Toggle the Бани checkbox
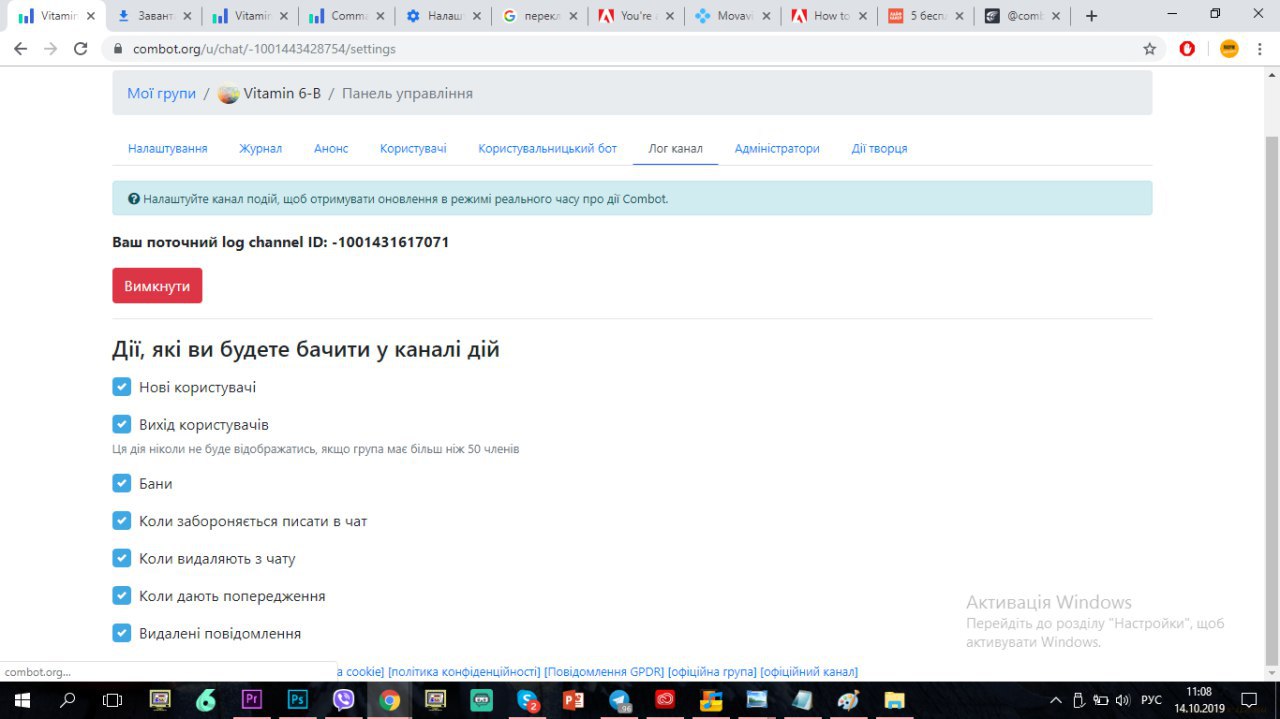 coord(122,483)
